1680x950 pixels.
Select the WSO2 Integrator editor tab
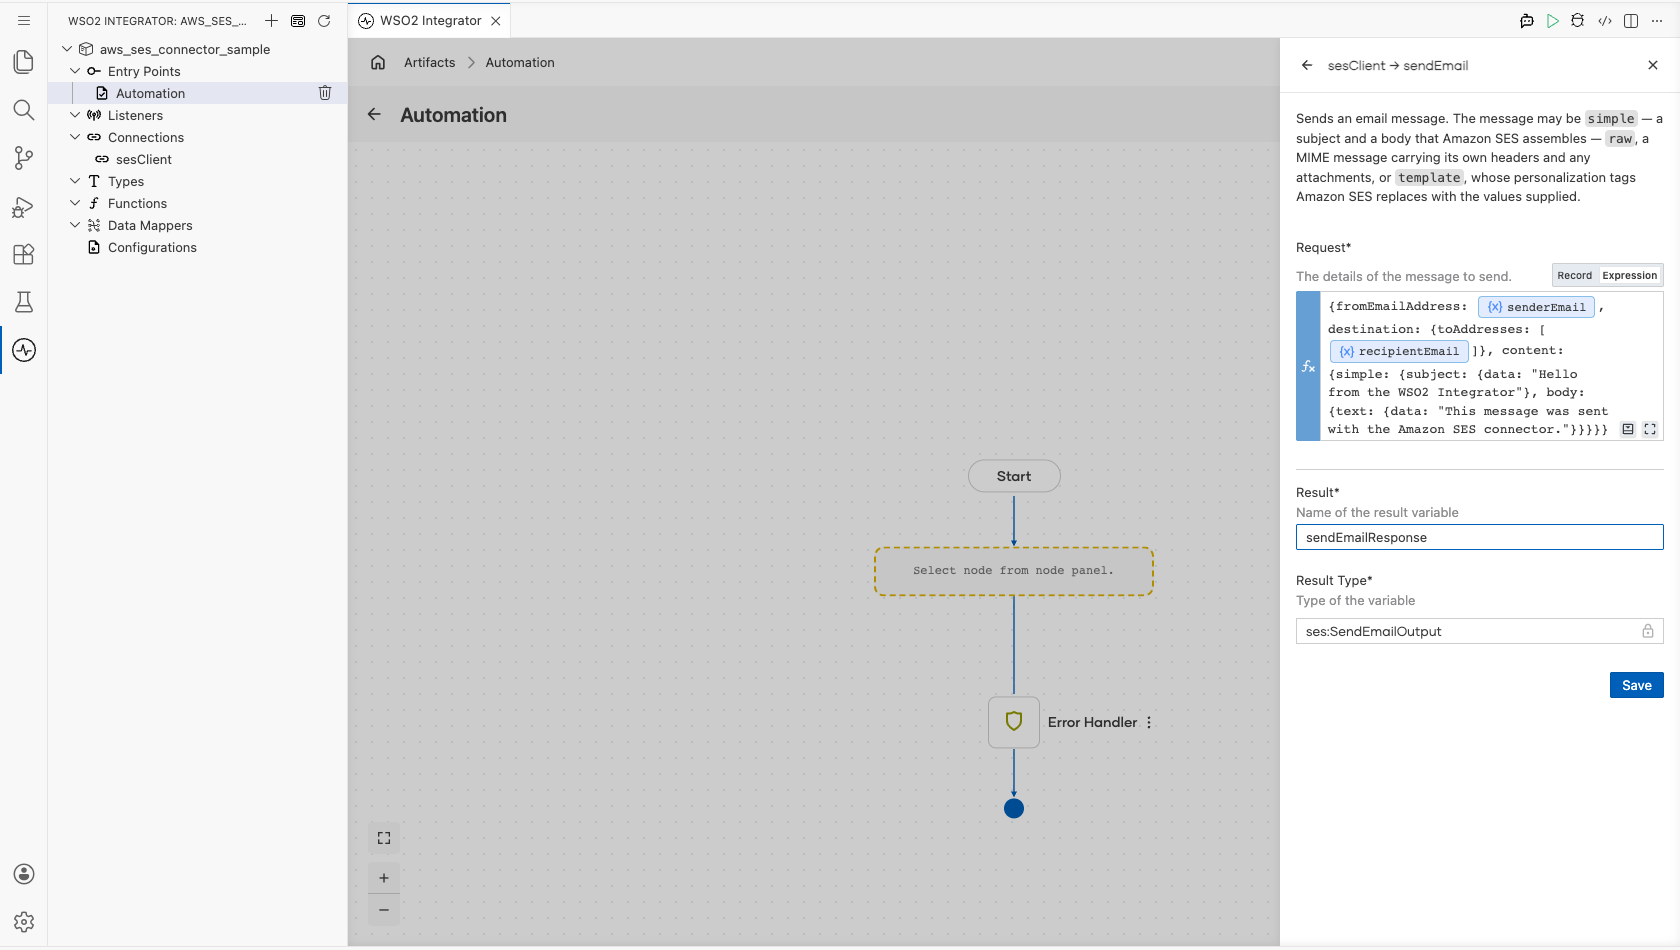[430, 21]
